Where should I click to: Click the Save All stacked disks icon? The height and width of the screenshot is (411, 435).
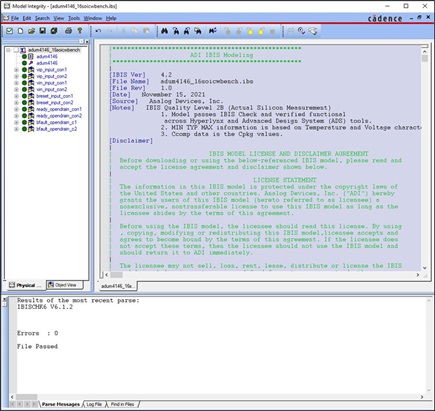(54, 31)
